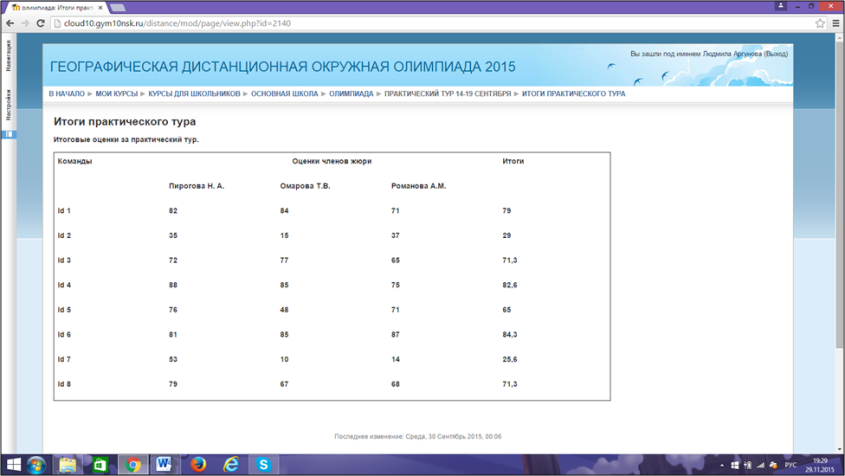Open Skype from the taskbar

point(264,465)
